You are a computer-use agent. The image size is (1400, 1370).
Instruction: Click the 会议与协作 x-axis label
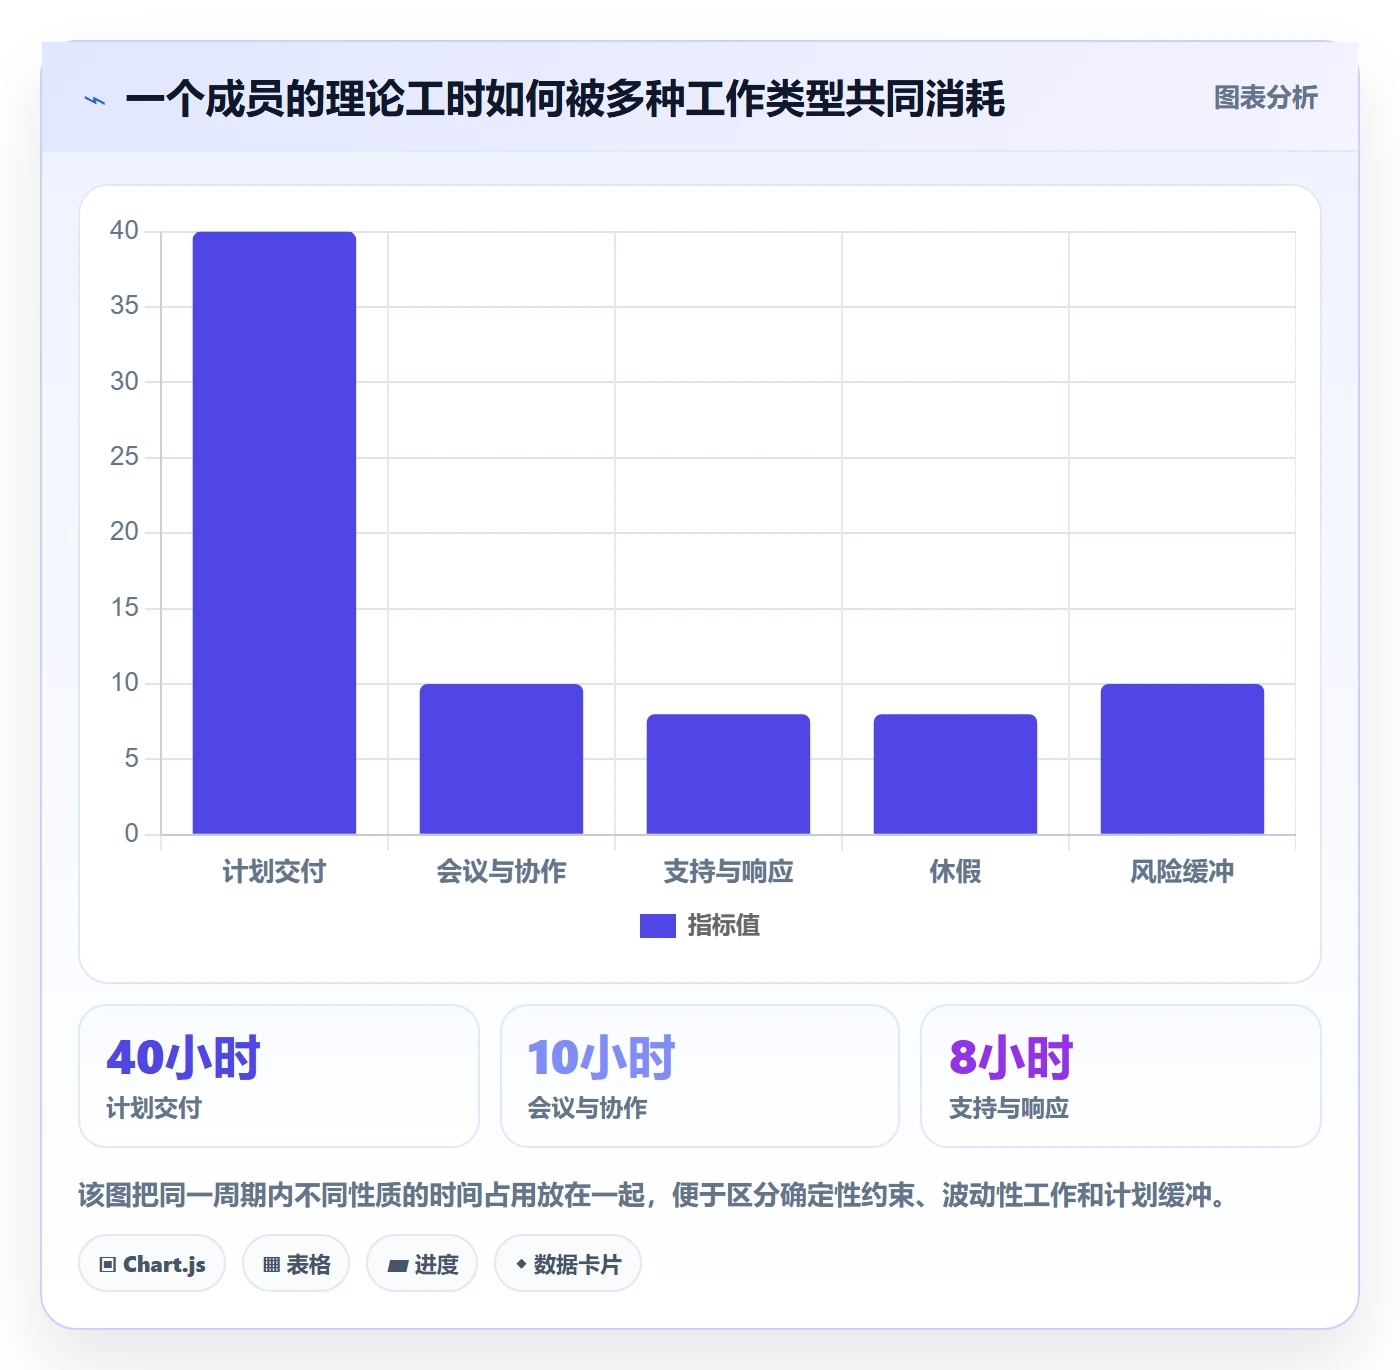tap(501, 872)
